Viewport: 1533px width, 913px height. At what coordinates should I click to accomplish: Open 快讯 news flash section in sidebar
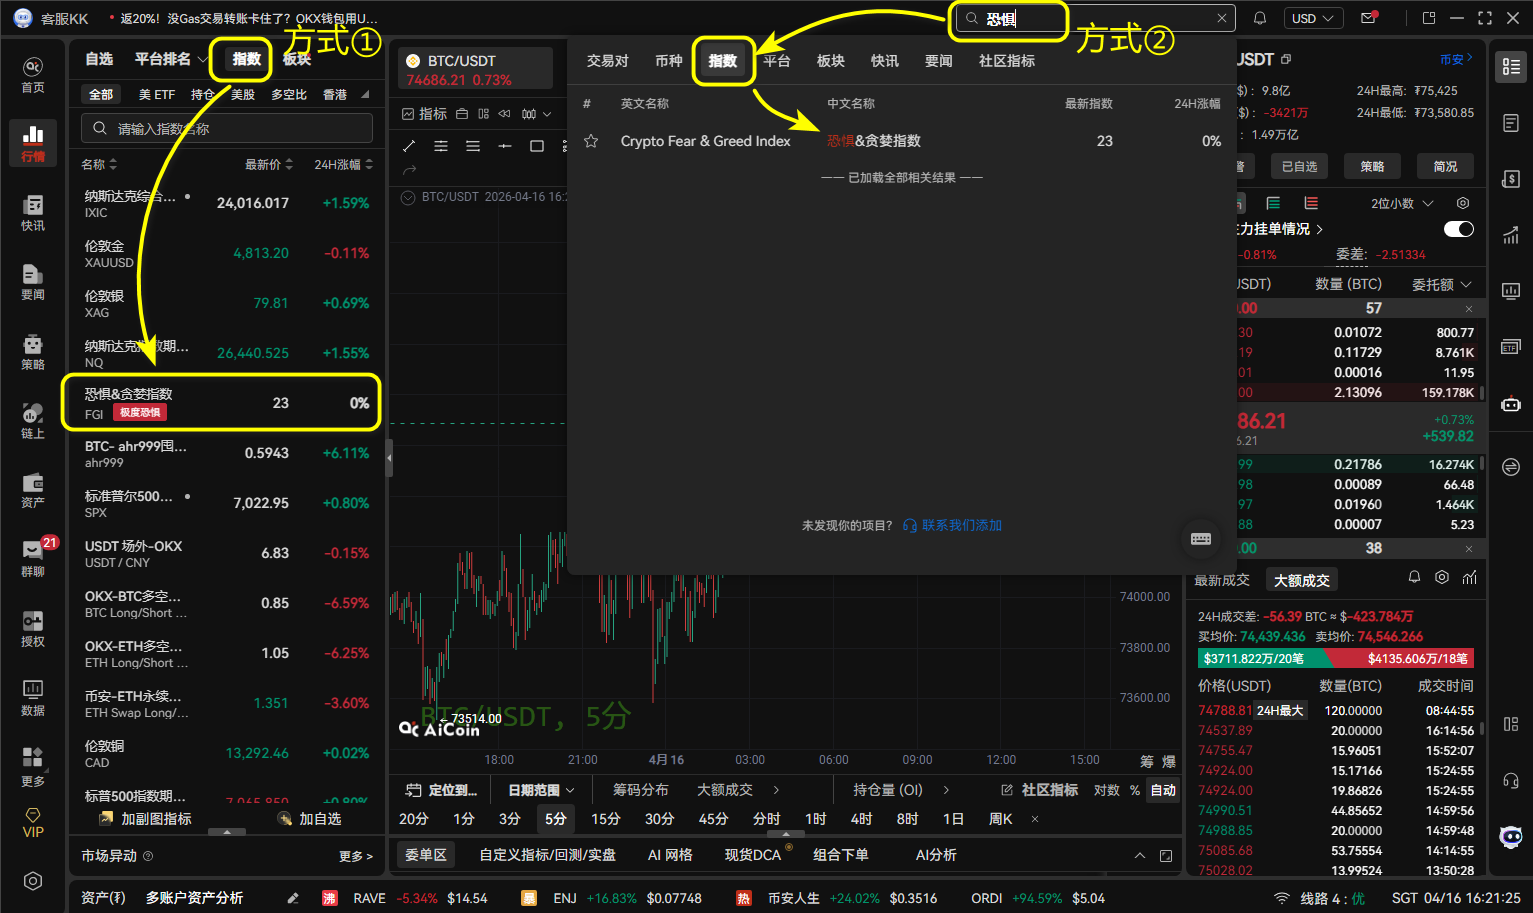point(31,215)
